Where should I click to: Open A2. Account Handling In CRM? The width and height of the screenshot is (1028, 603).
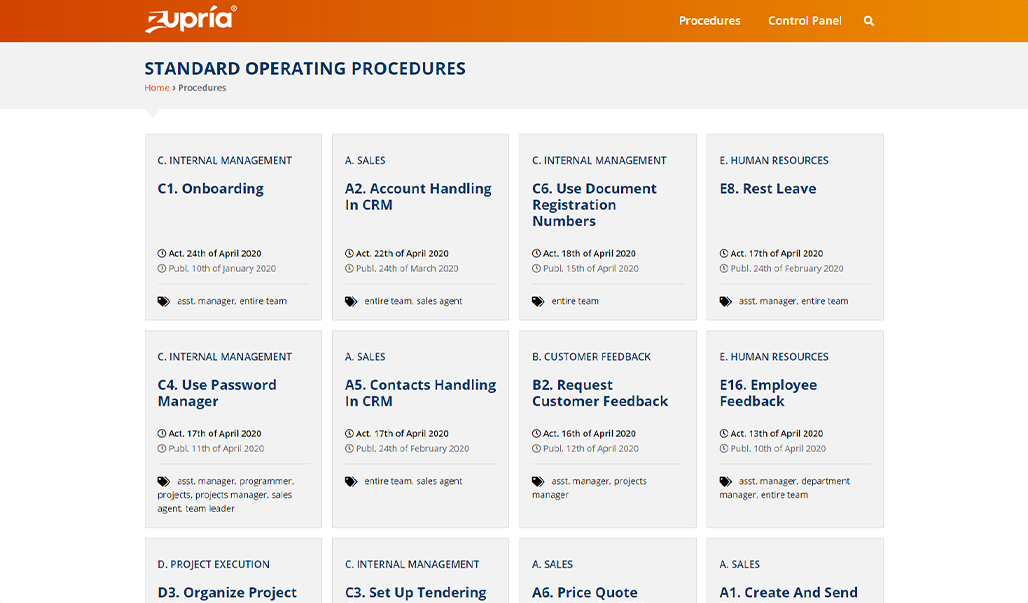click(418, 197)
